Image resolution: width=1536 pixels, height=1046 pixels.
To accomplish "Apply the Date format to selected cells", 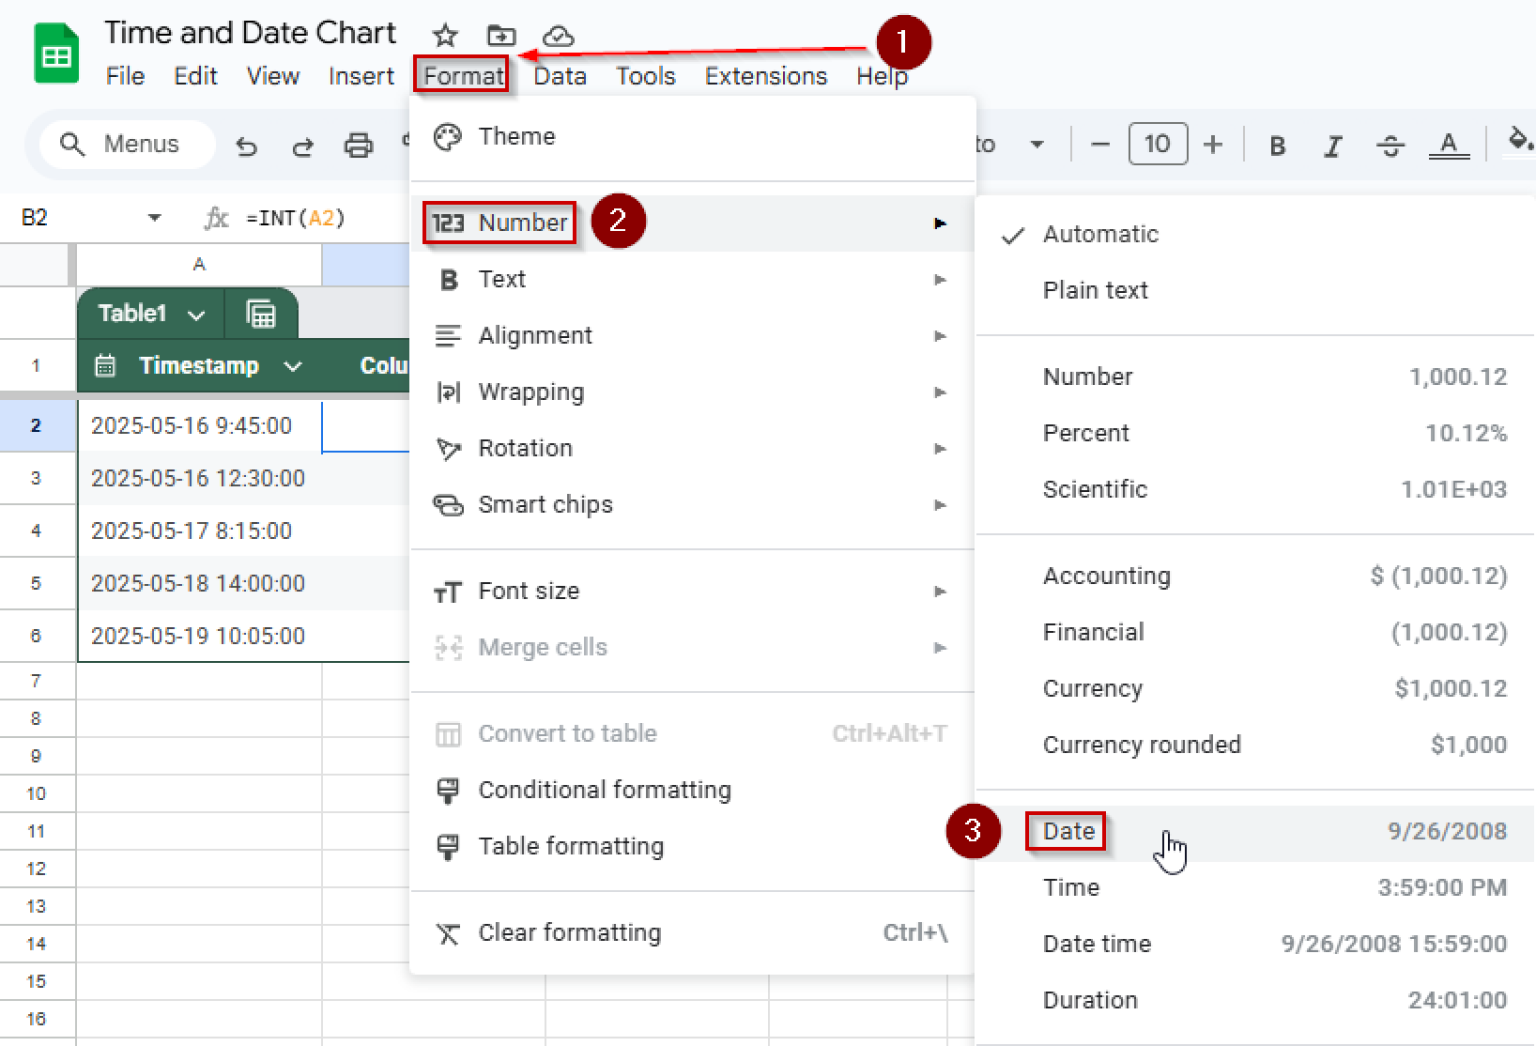I will [1066, 831].
